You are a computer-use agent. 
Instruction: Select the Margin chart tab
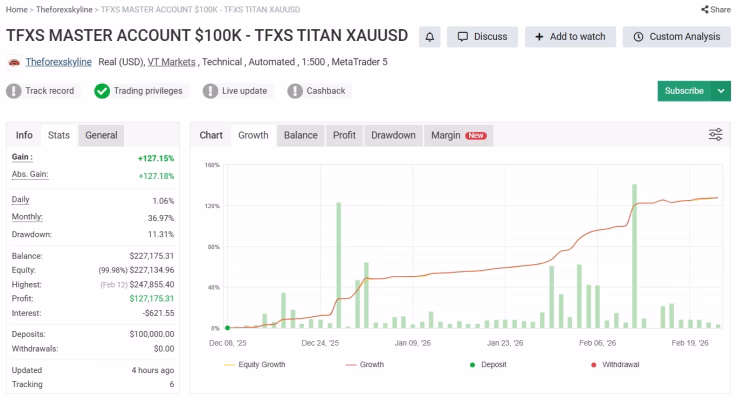[x=458, y=136]
